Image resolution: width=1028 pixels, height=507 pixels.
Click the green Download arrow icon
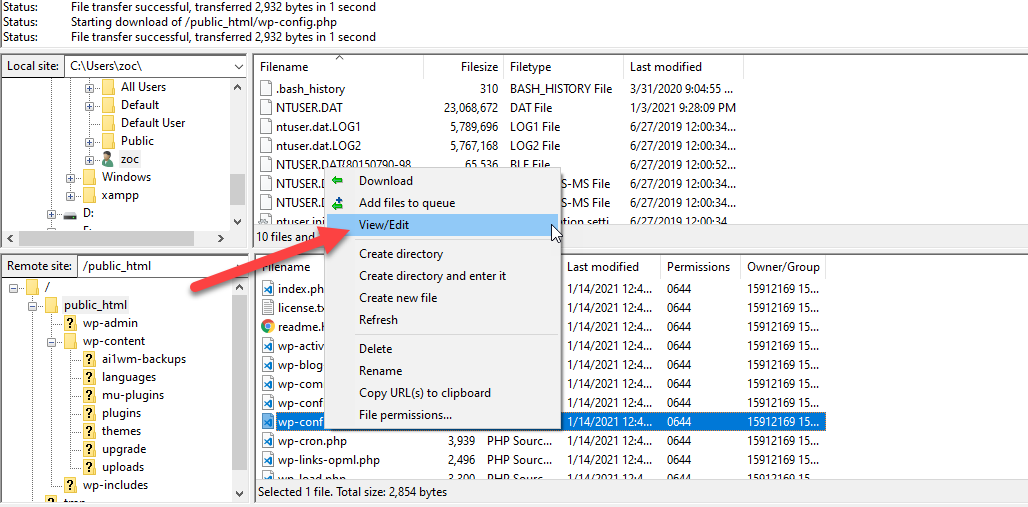(338, 180)
